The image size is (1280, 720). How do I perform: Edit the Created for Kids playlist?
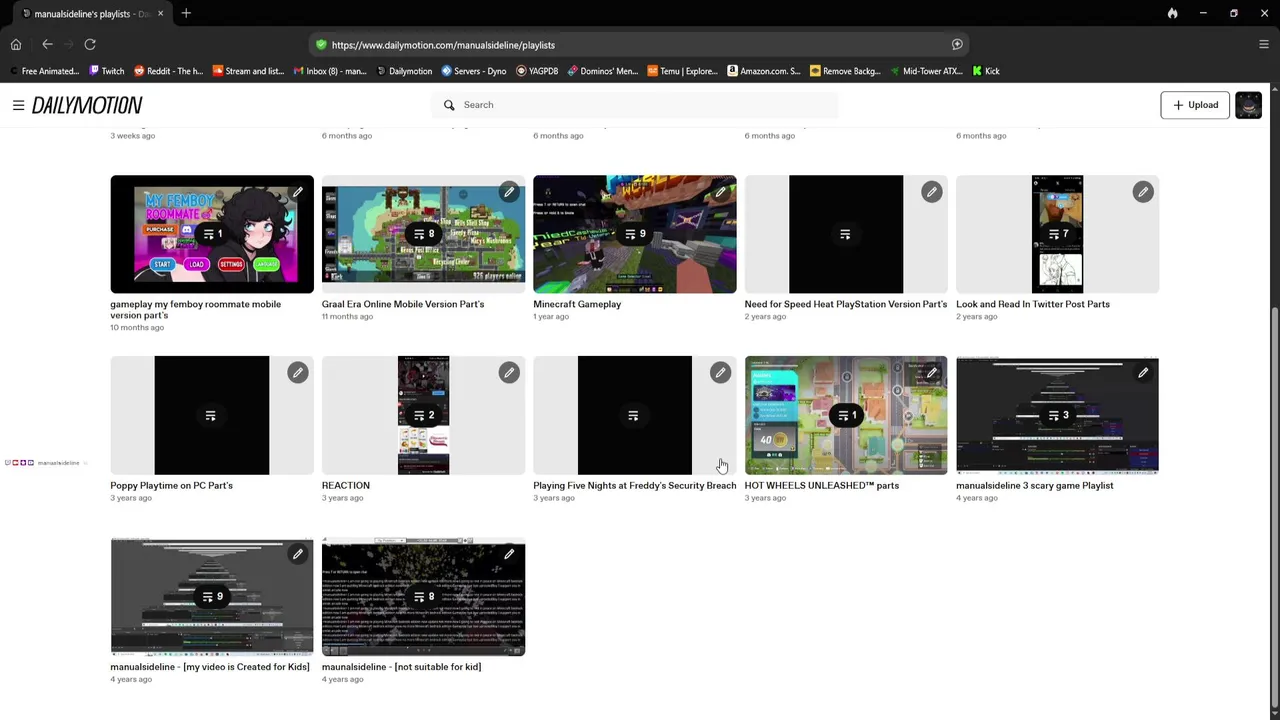tap(298, 553)
